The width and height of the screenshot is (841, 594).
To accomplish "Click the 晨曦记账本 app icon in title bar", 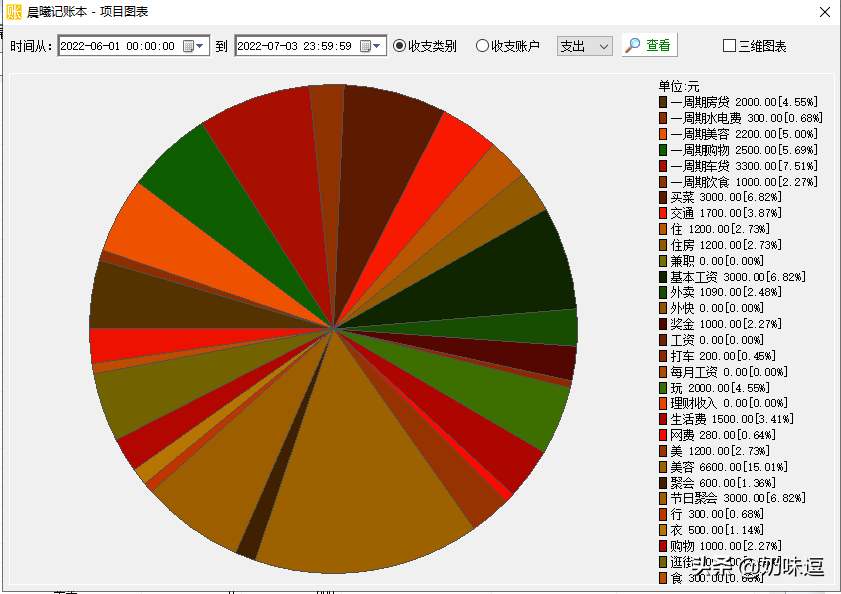I will coord(14,12).
